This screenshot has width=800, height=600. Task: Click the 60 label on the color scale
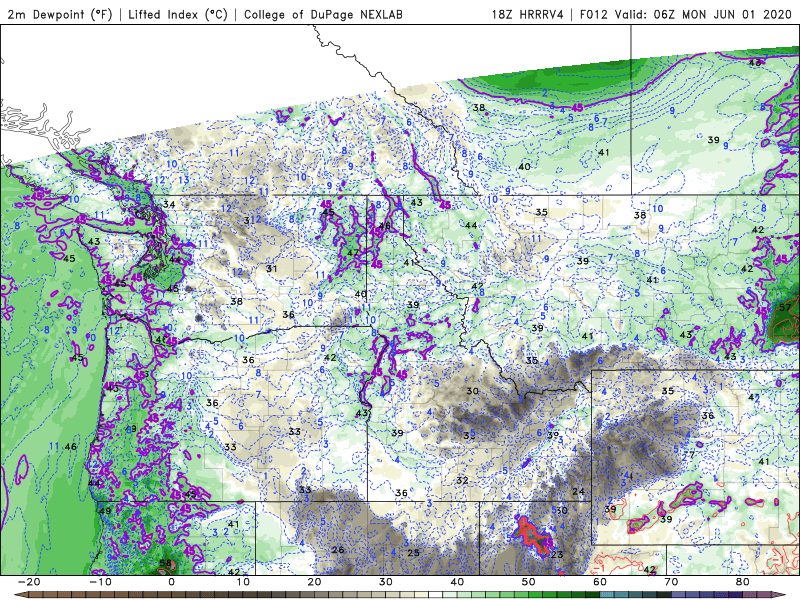[x=600, y=582]
